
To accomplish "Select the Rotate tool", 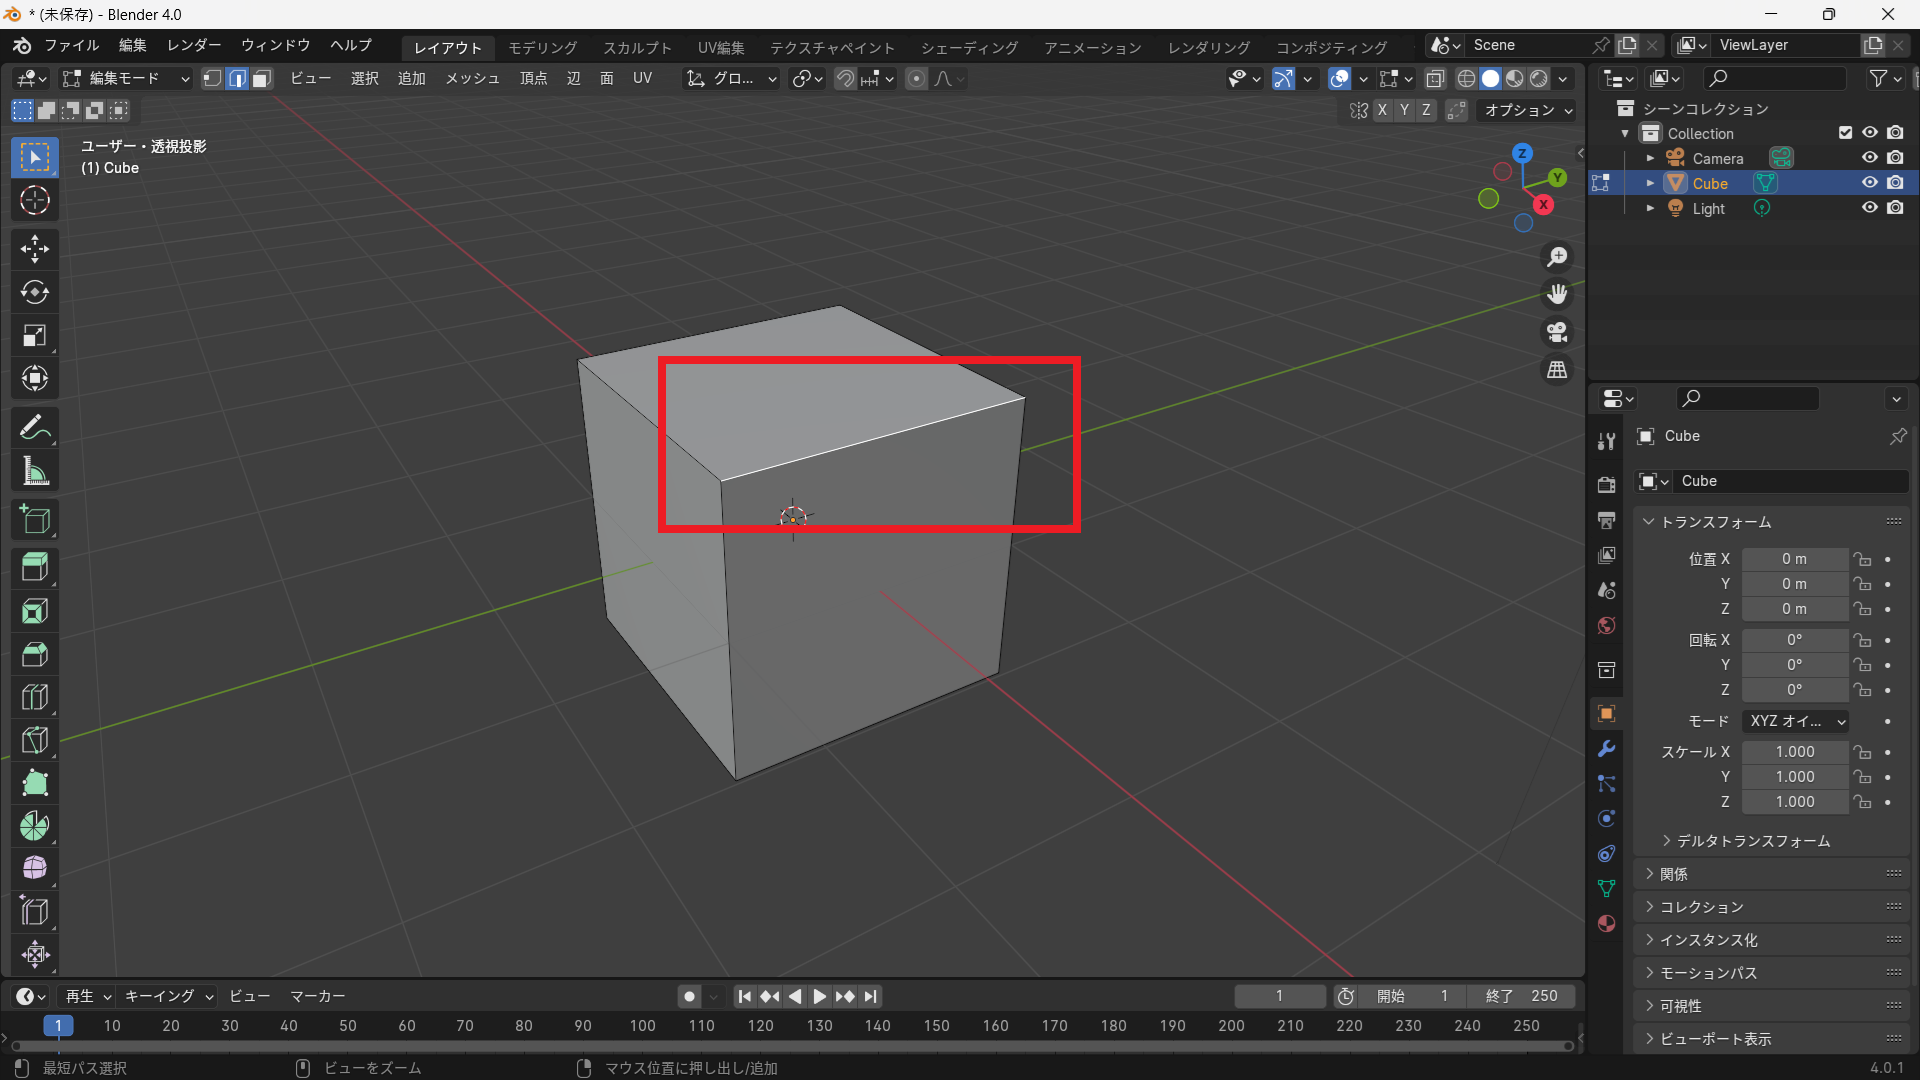I will pyautogui.click(x=35, y=292).
